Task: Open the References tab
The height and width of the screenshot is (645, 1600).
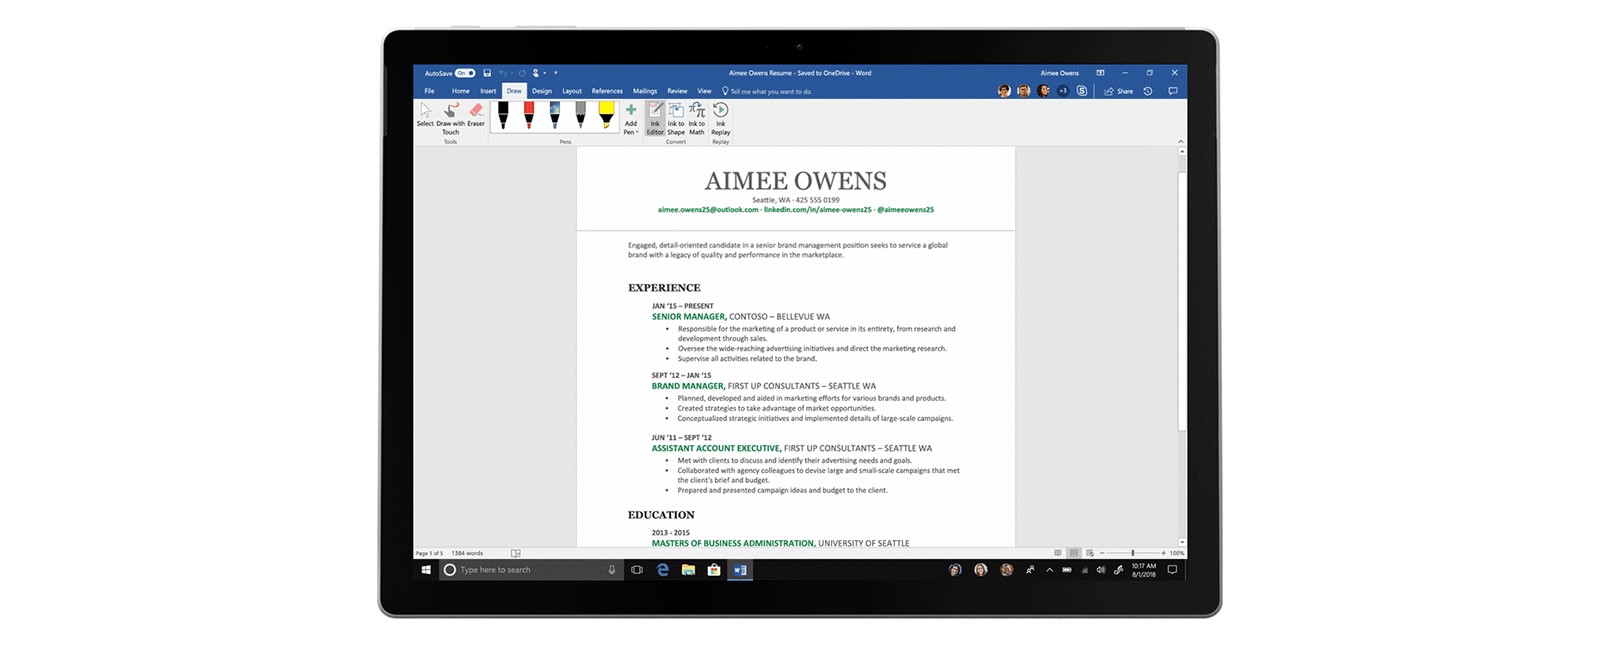Action: [x=606, y=91]
